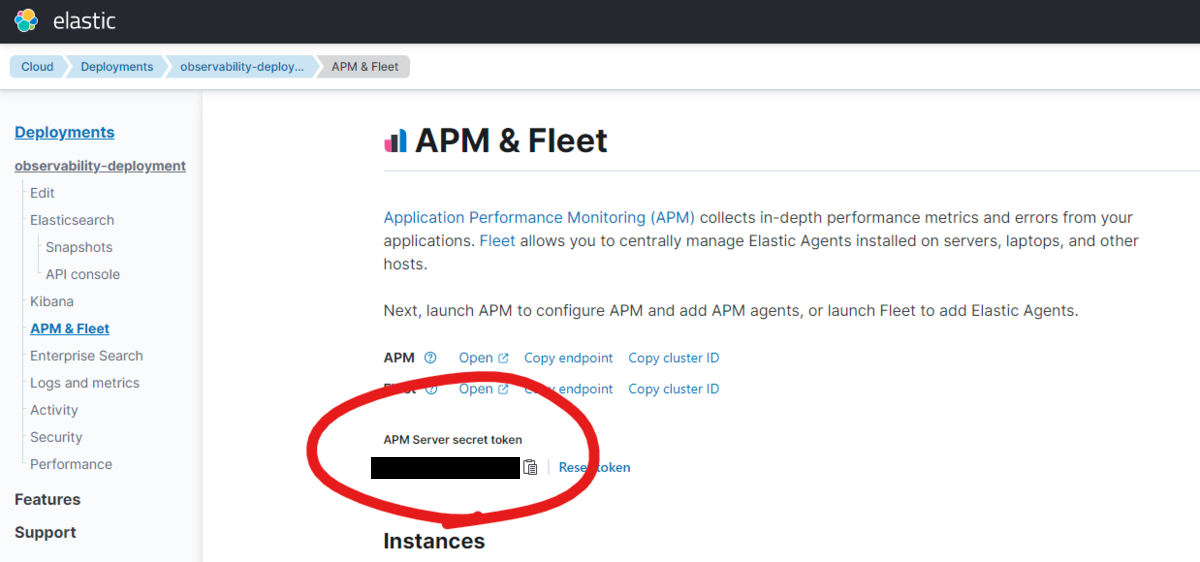Image resolution: width=1200 pixels, height=562 pixels.
Task: Click the Fleet link in the description
Action: [497, 241]
